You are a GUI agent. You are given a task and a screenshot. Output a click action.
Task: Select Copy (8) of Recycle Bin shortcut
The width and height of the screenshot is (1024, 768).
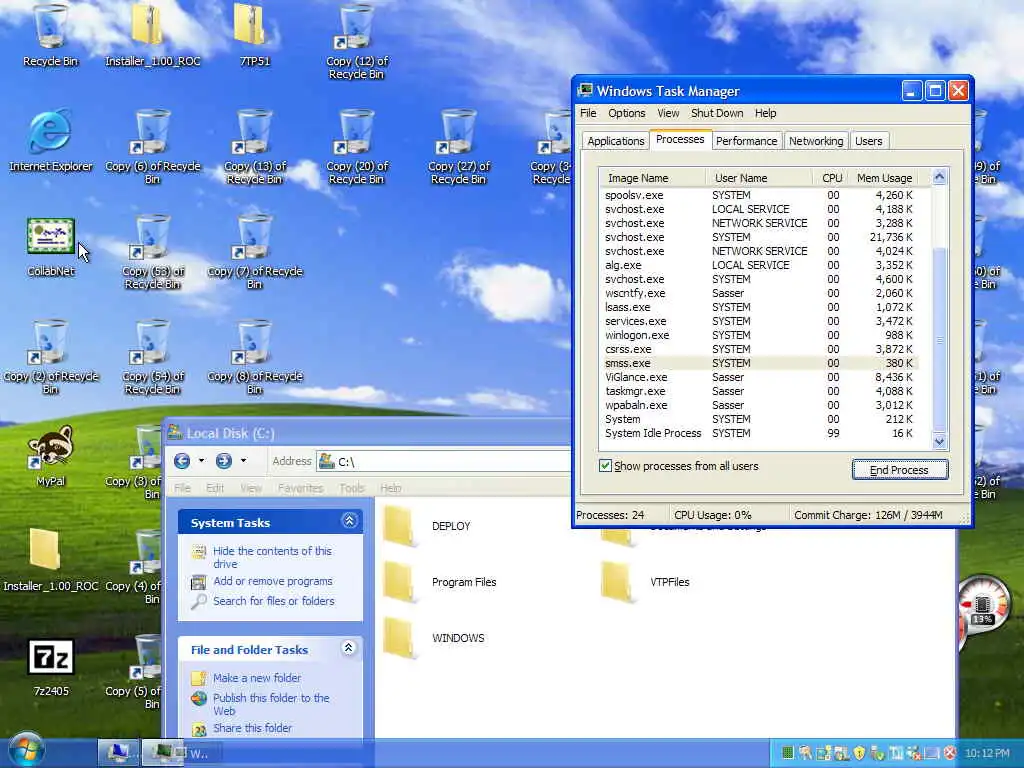[x=254, y=357]
